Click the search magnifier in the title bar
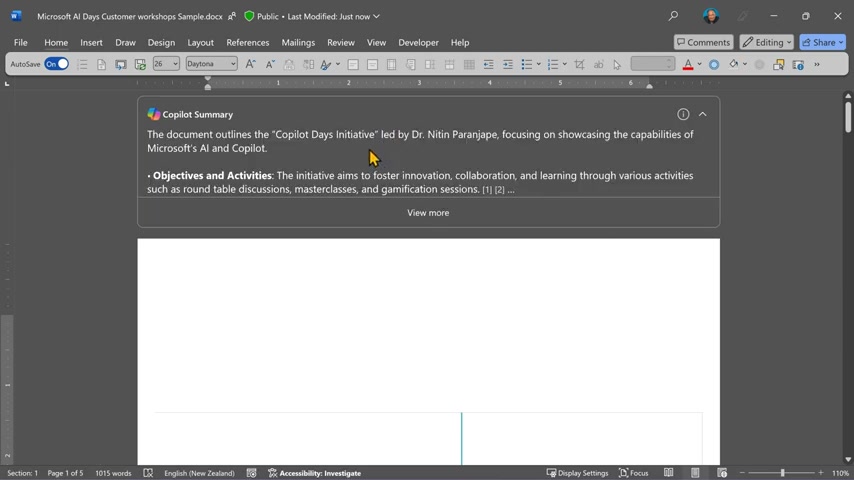This screenshot has height=480, width=854. pos(673,16)
